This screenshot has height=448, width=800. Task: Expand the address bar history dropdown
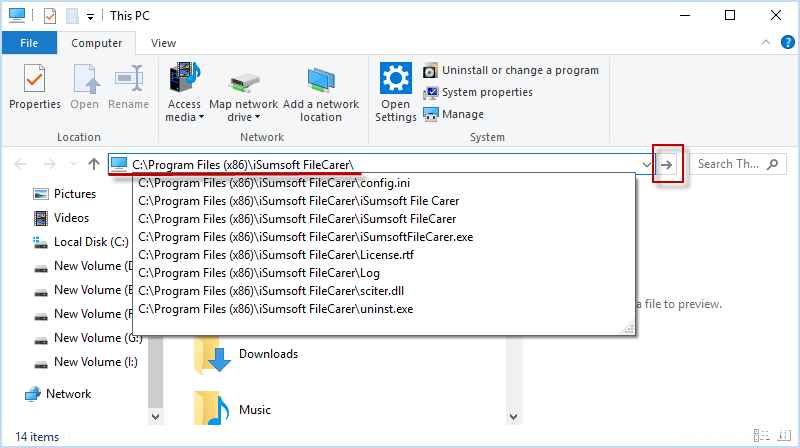pyautogui.click(x=645, y=164)
